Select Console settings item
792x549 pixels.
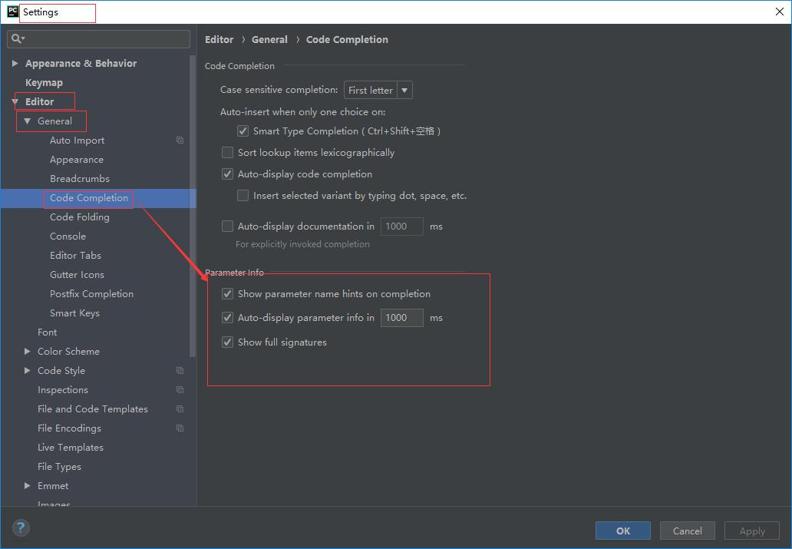(68, 236)
